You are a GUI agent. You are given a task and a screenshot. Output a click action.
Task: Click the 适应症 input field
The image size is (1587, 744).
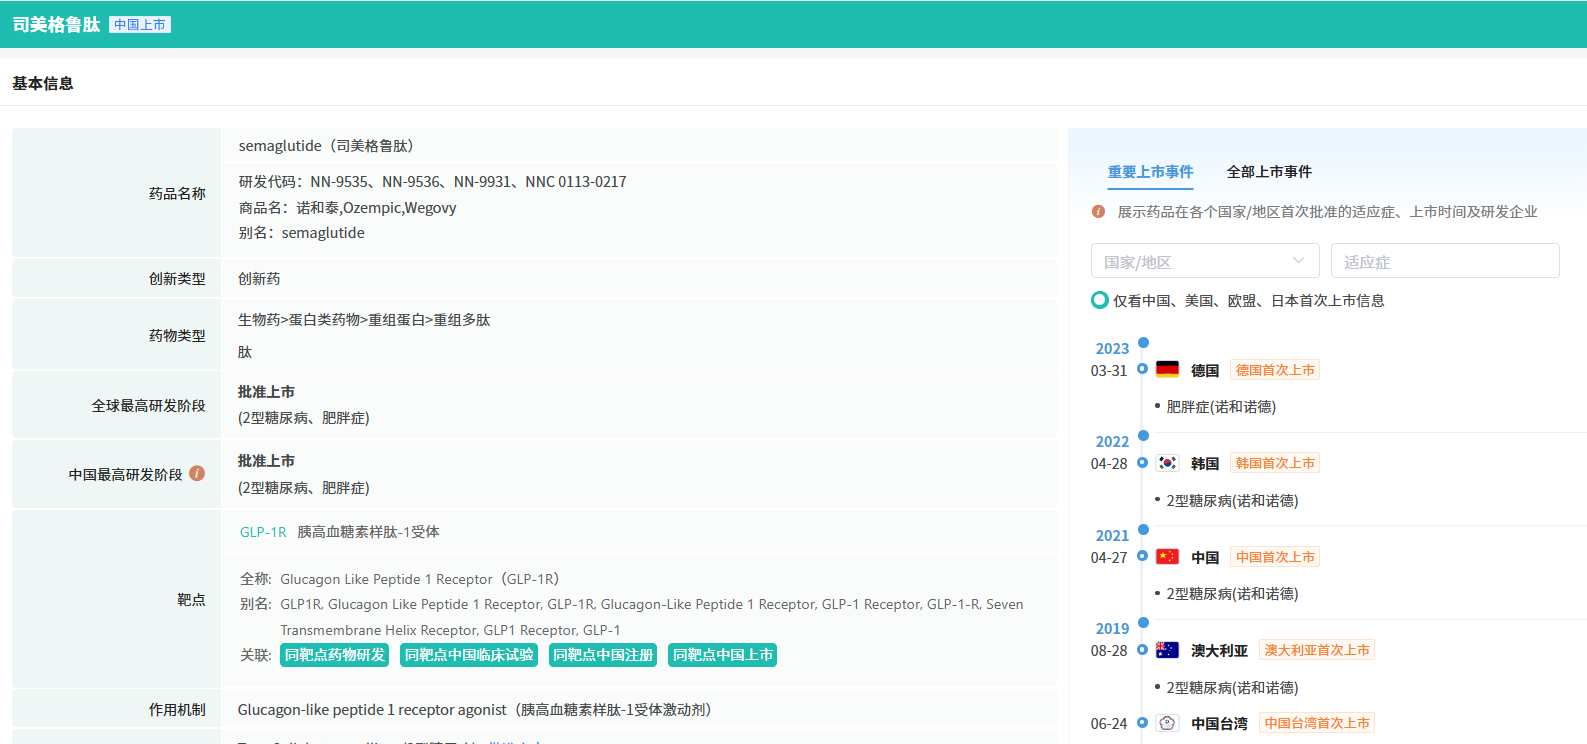coord(1445,261)
